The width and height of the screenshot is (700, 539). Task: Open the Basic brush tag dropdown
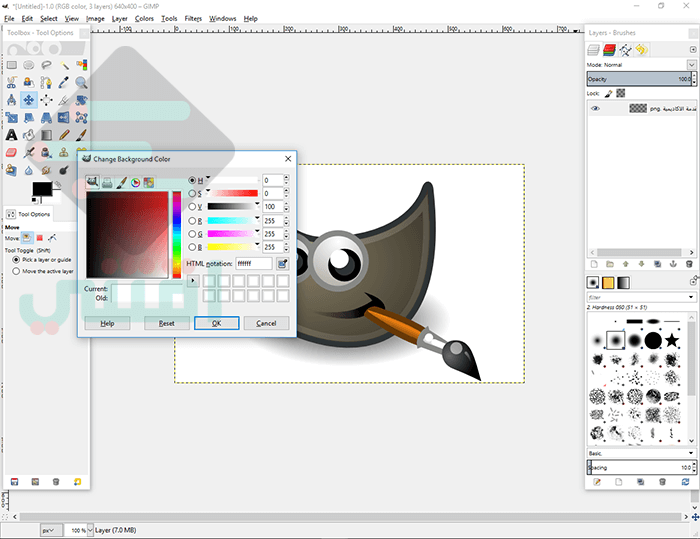coord(691,453)
